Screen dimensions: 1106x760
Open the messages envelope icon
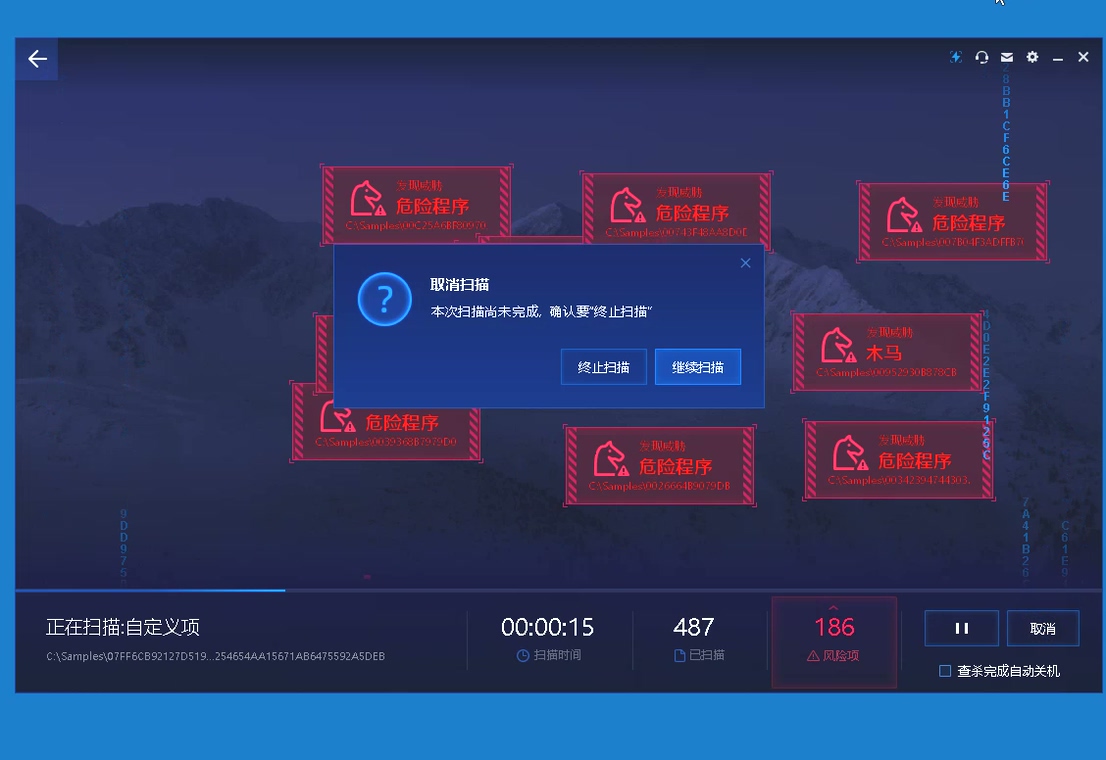click(x=1007, y=57)
